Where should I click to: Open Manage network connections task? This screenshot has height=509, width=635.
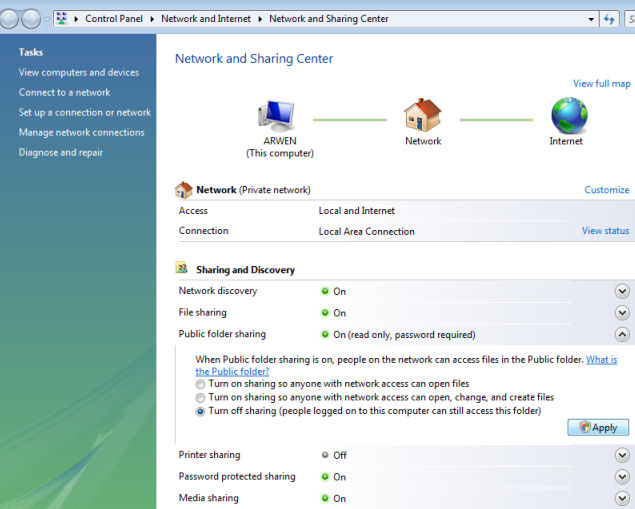pos(81,132)
